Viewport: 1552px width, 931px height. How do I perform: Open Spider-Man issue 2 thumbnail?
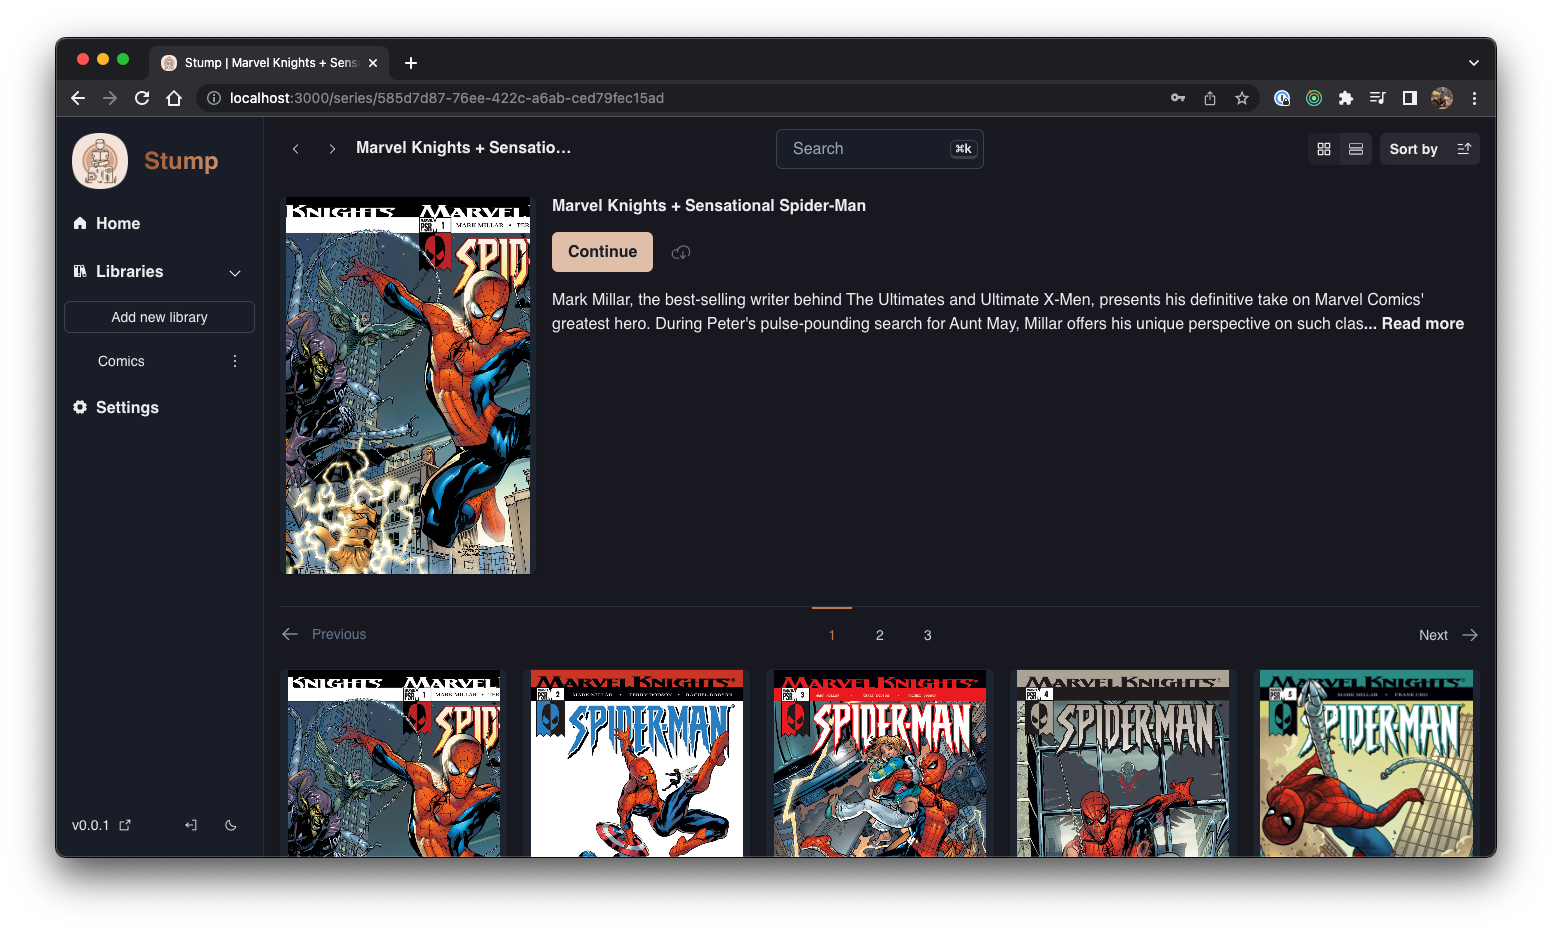637,763
